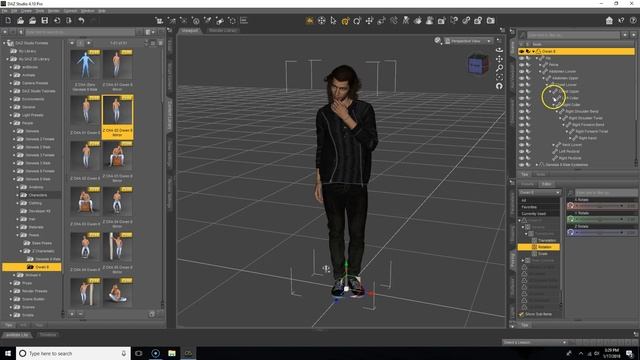Open the Create menu
This screenshot has height=360, width=640.
click(27, 11)
